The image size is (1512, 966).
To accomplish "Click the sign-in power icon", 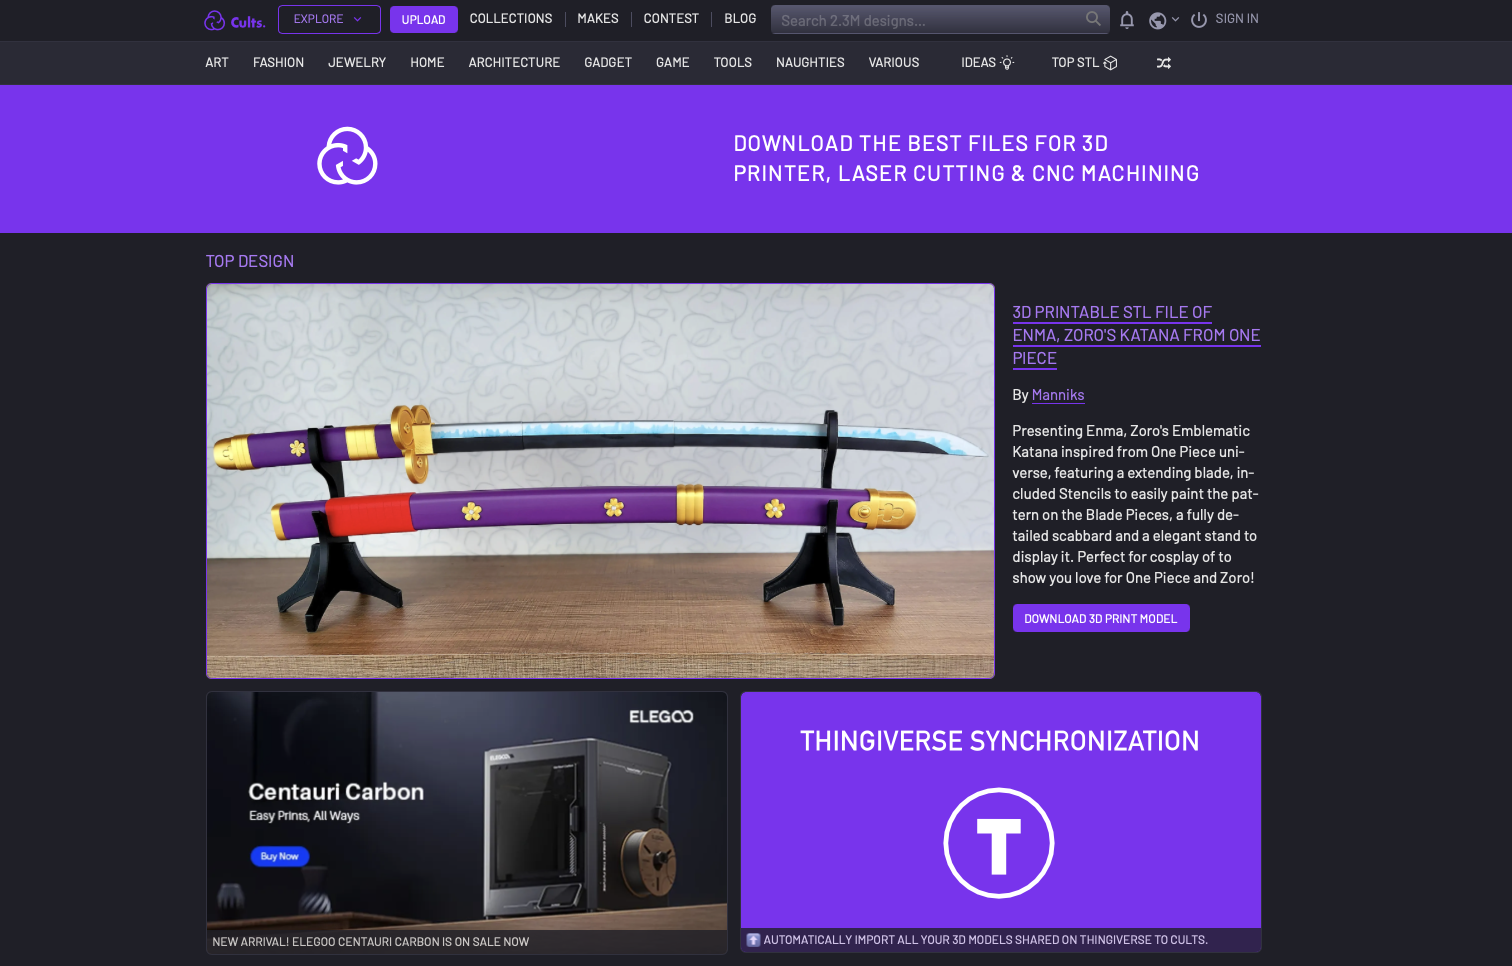I will tap(1199, 20).
